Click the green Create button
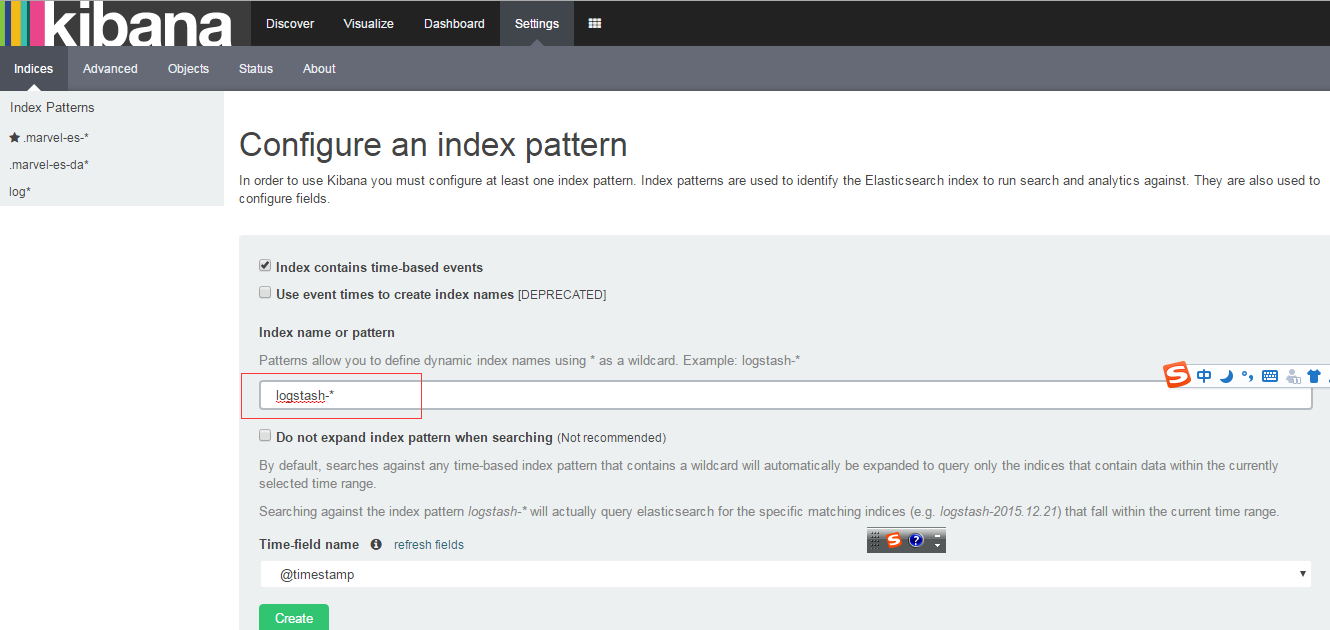The width and height of the screenshot is (1330, 630). pyautogui.click(x=294, y=618)
